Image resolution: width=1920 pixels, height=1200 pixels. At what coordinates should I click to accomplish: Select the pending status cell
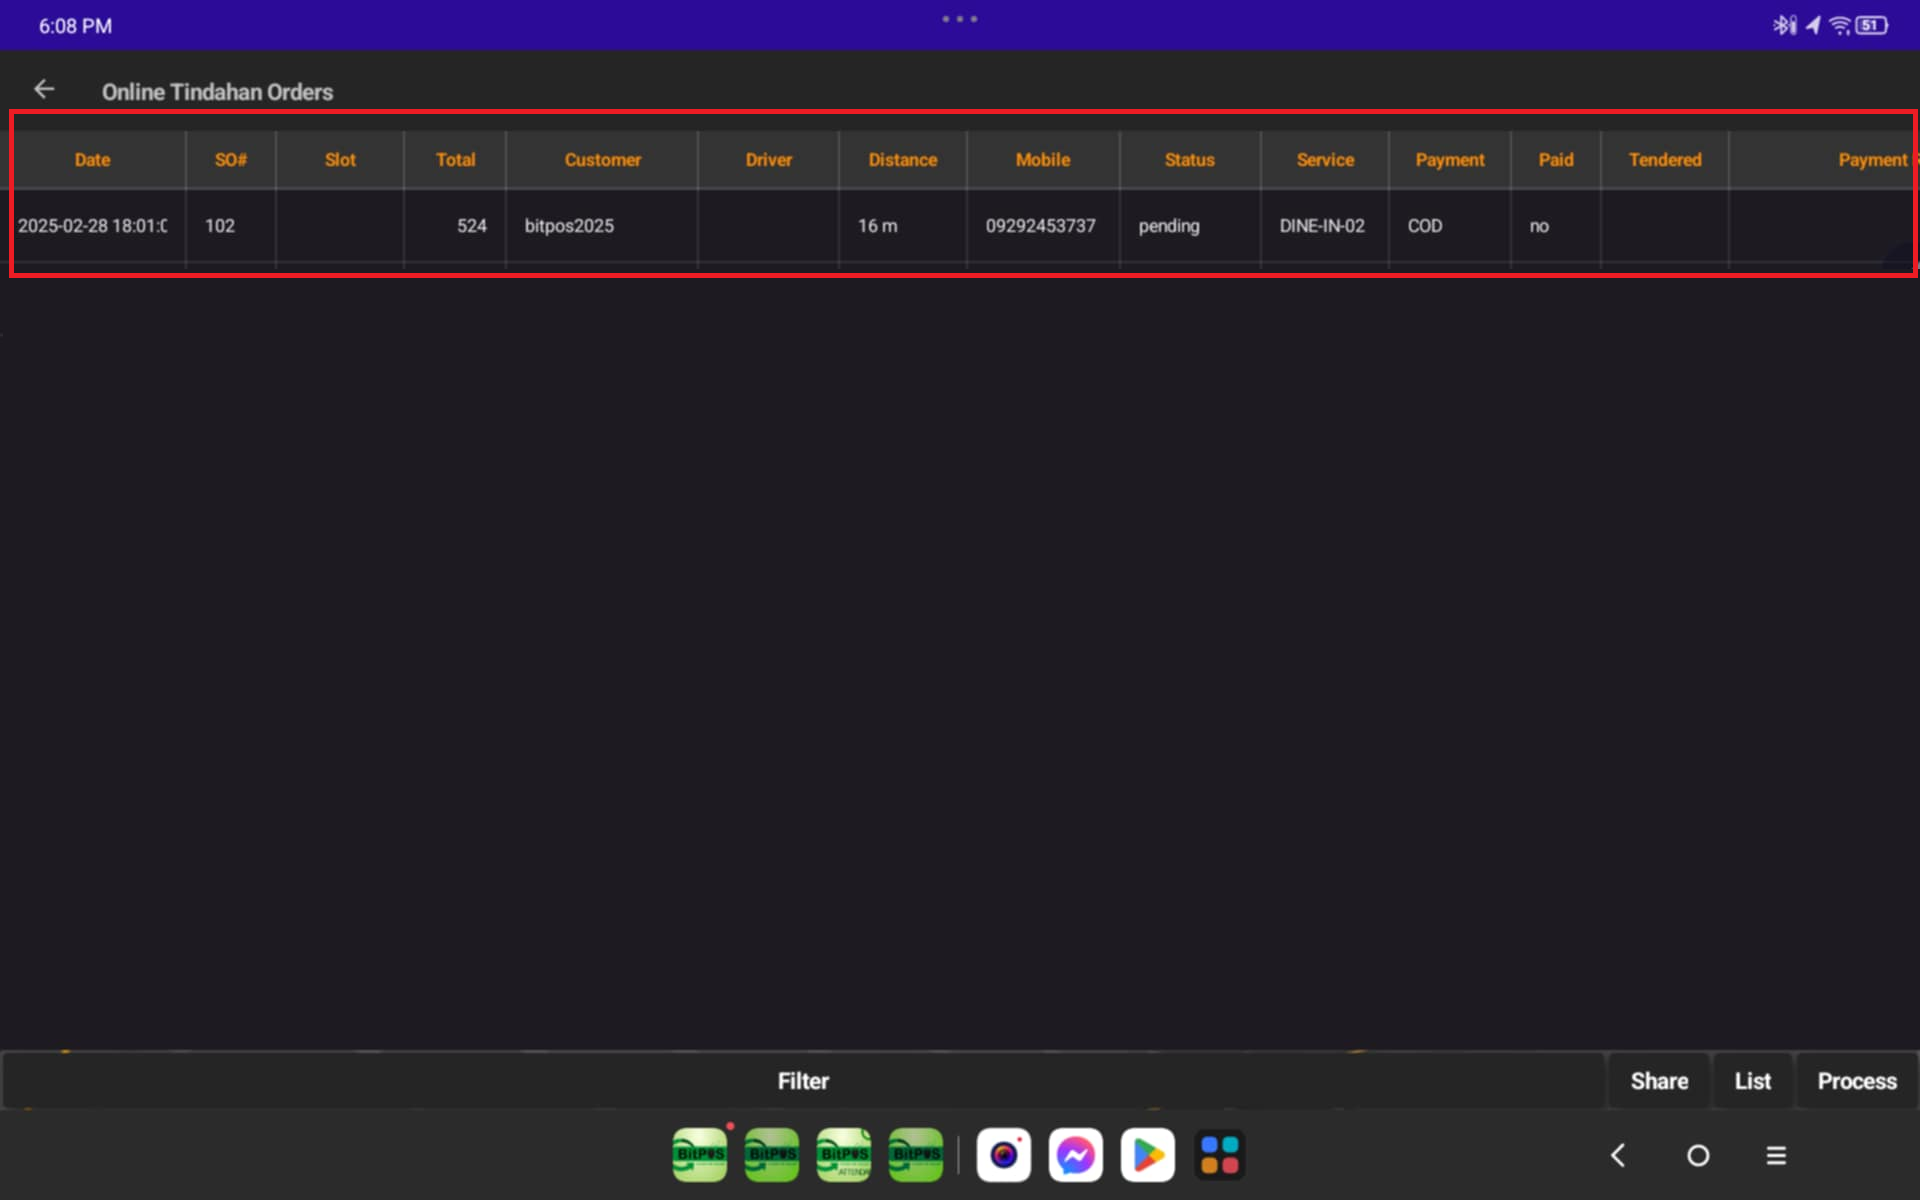[1190, 226]
